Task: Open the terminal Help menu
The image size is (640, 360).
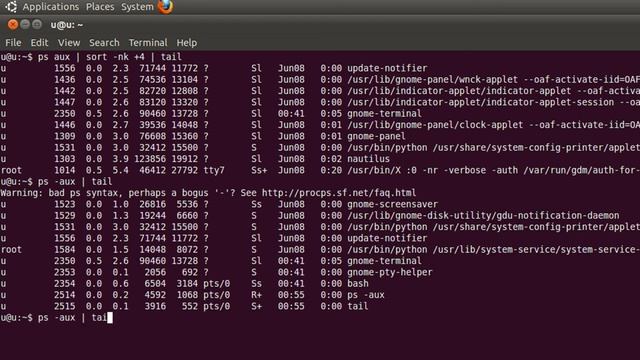Action: 187,42
